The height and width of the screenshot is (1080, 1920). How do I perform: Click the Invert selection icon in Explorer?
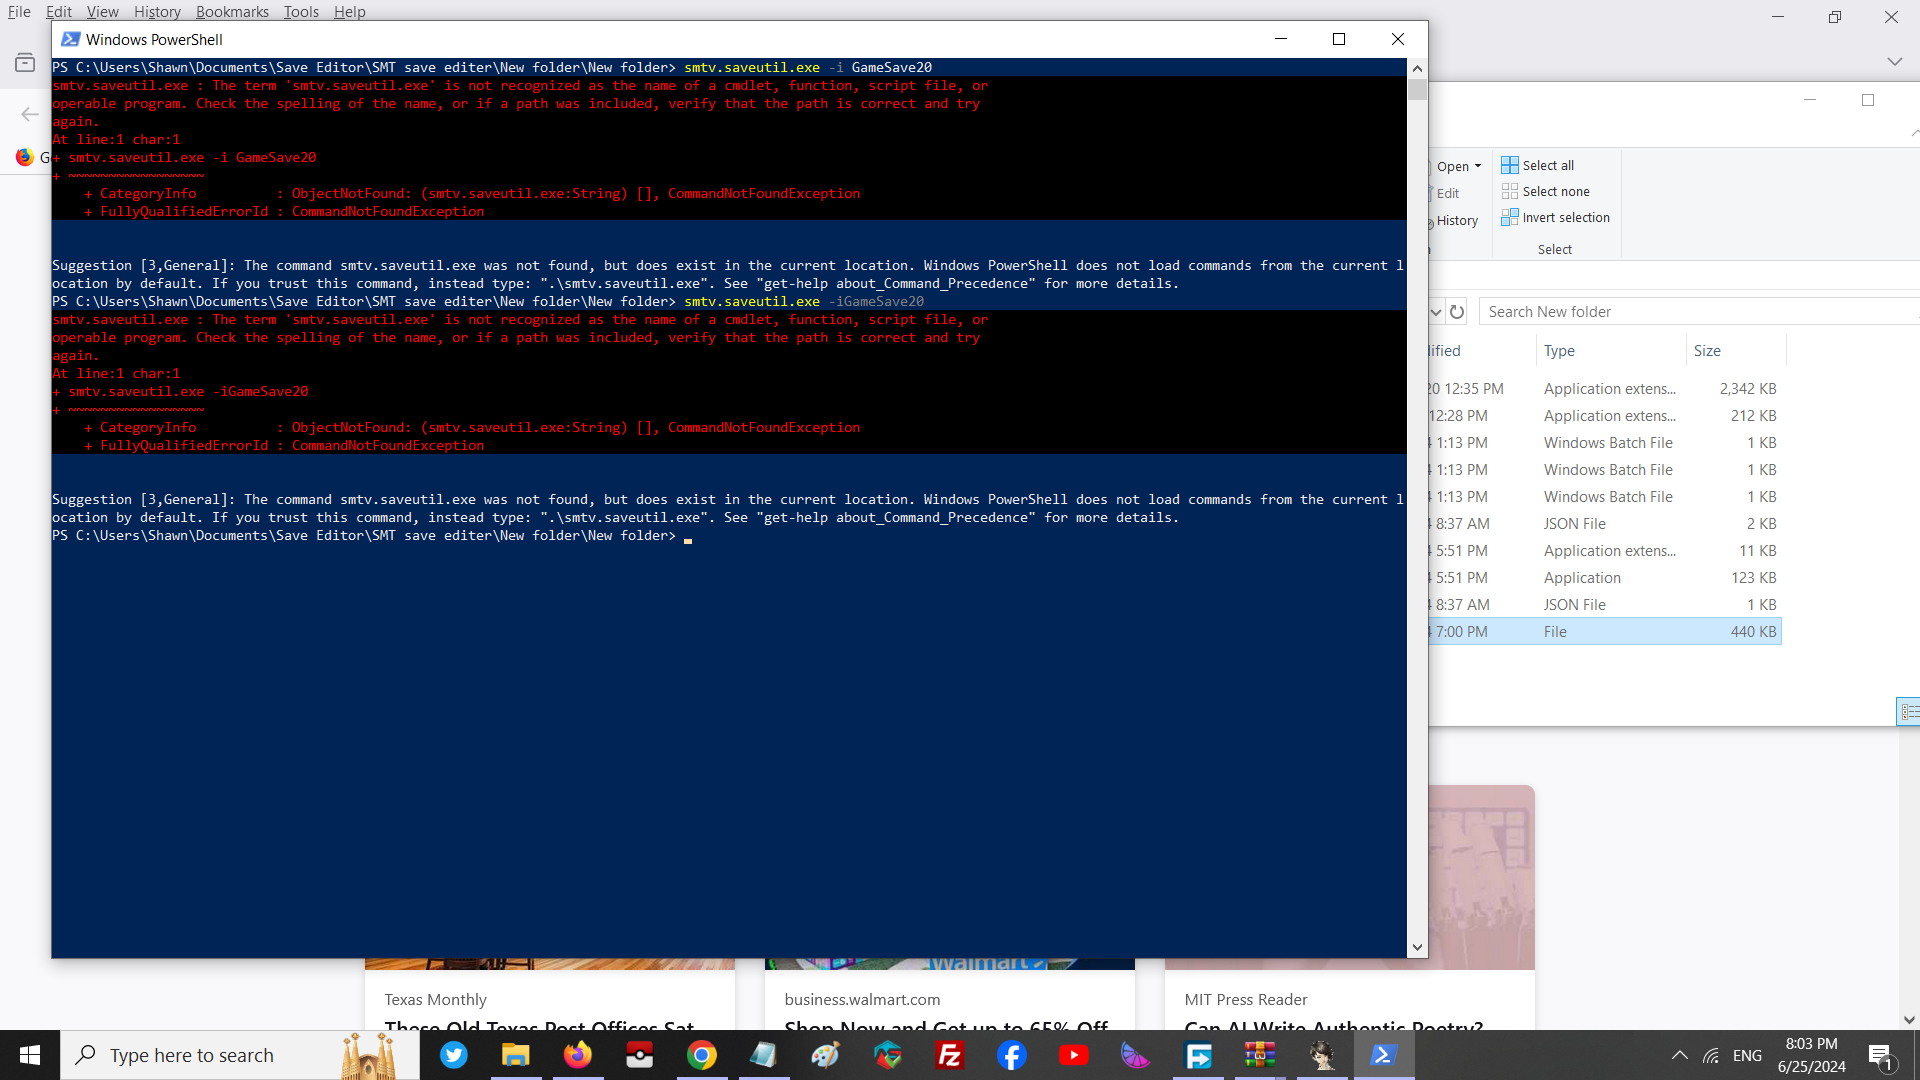[1510, 217]
